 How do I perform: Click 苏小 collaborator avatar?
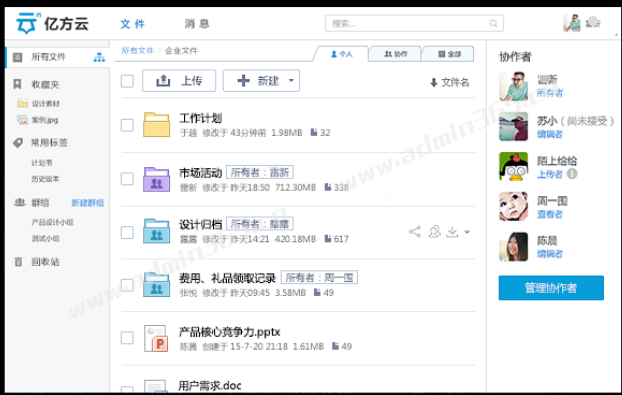coord(513,127)
